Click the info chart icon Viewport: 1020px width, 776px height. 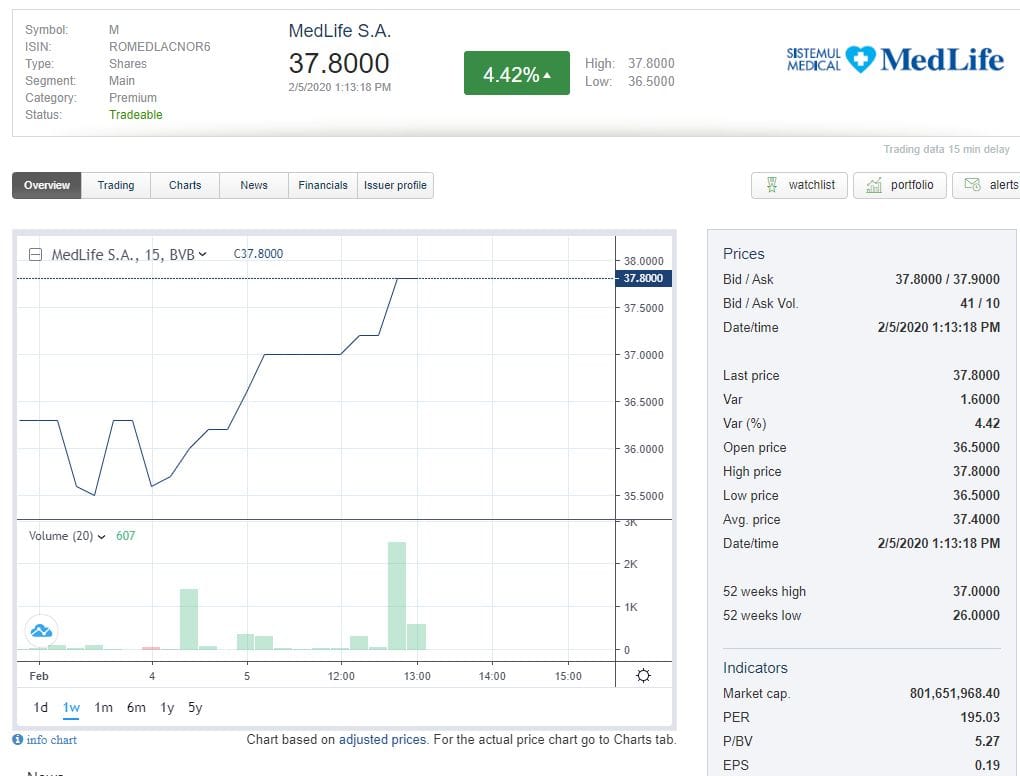point(18,740)
